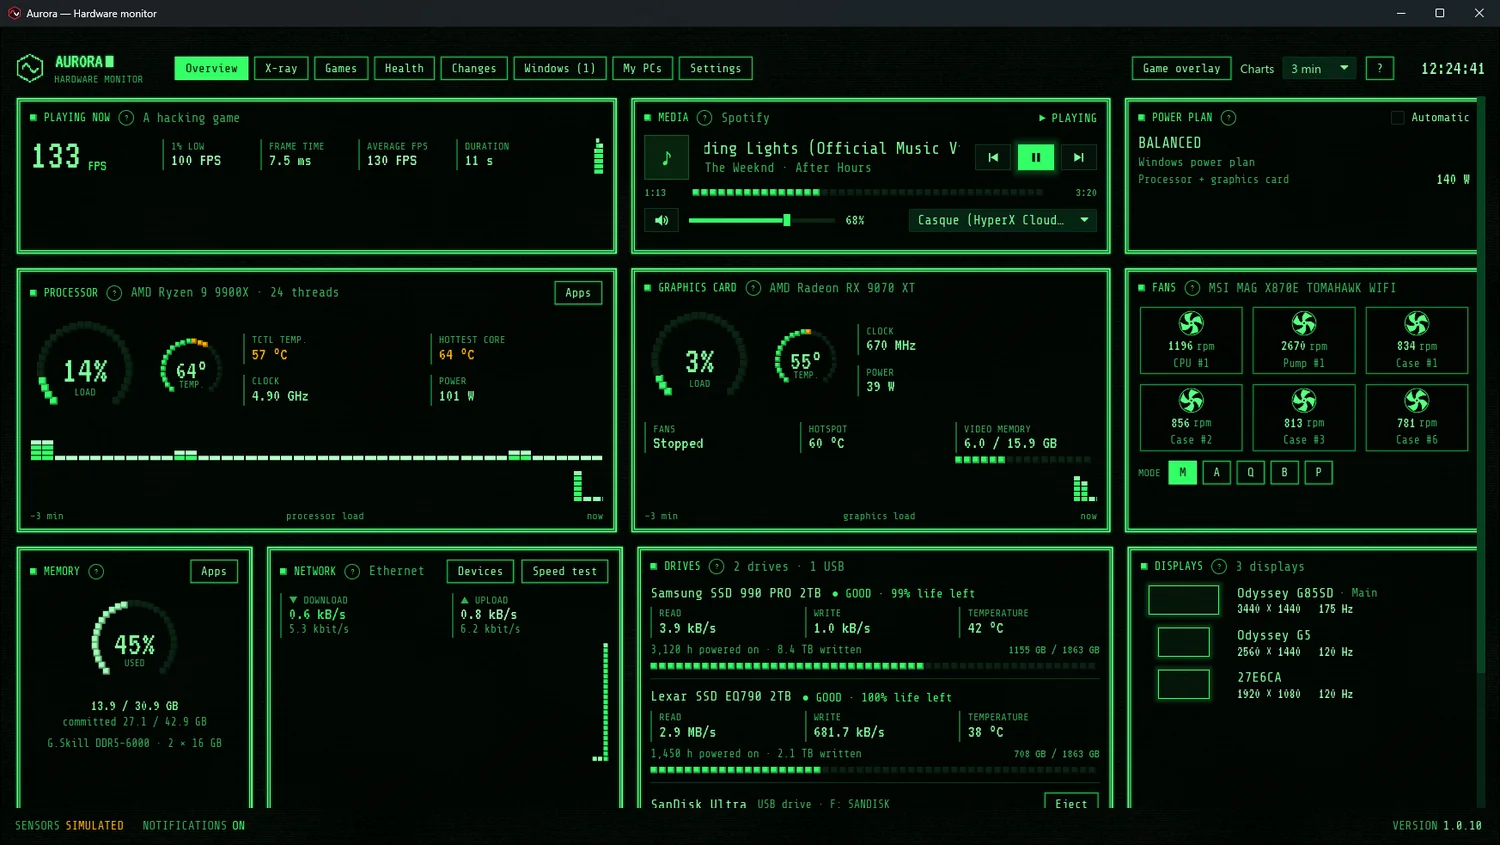The image size is (1500, 845).
Task: Set fan mode to Q
Action: pos(1251,472)
